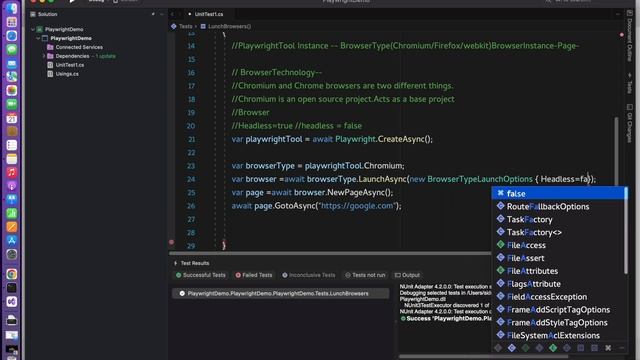
Task: Open the Git Changes side tab
Action: click(629, 123)
